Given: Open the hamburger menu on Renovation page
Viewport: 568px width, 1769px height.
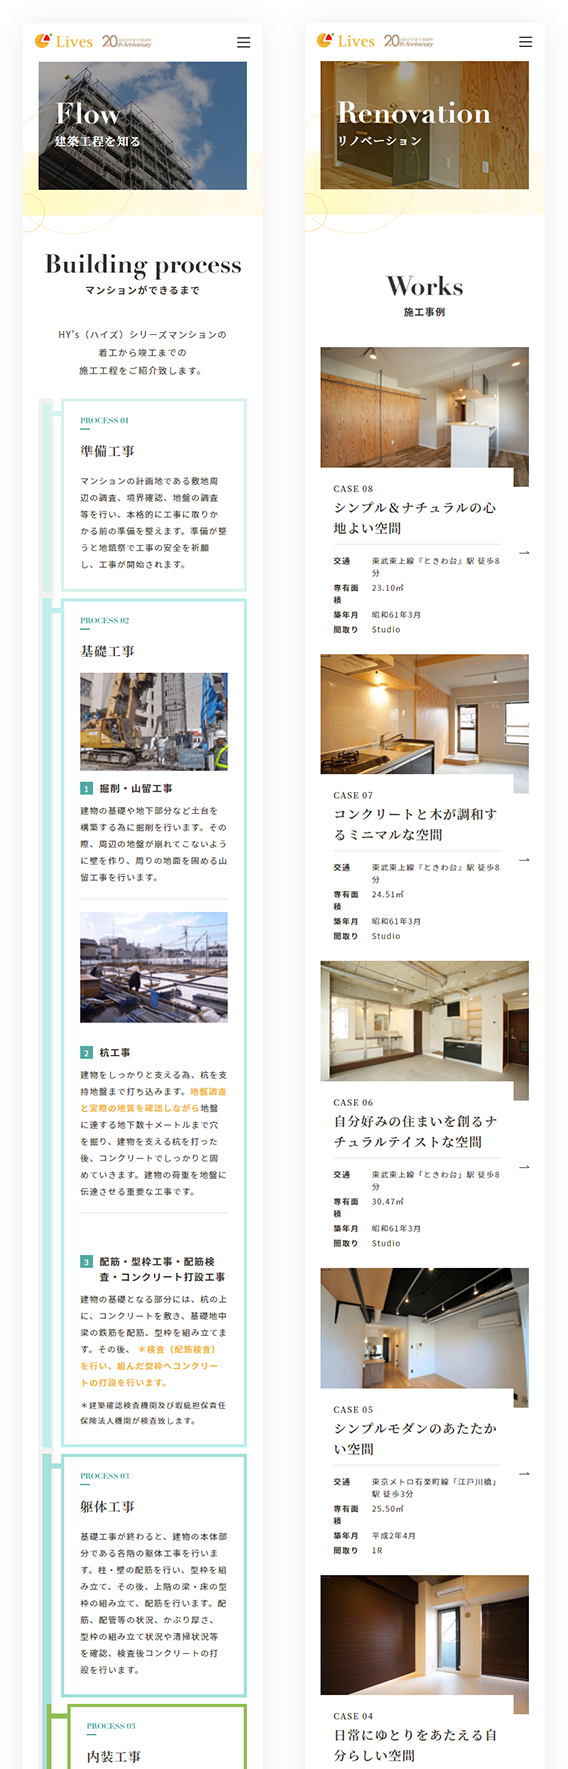Looking at the screenshot, I should 525,42.
